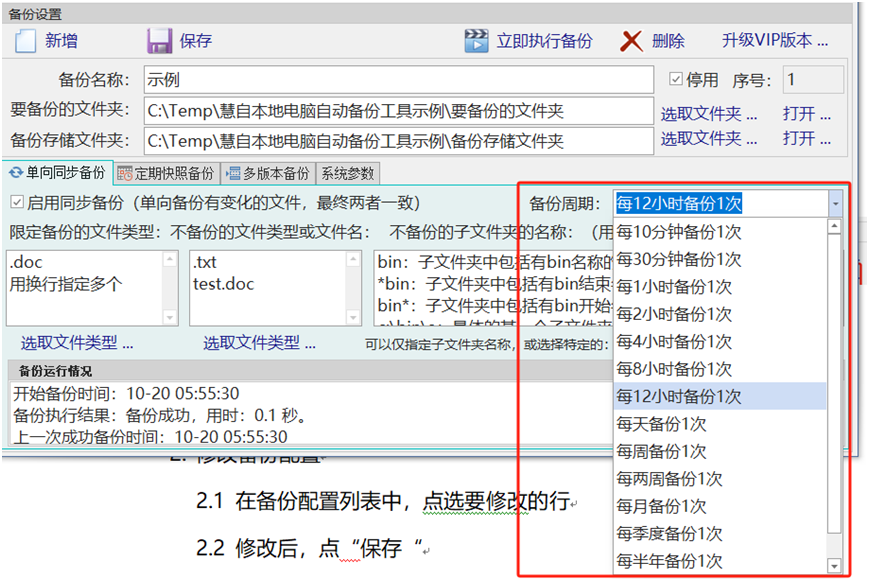This screenshot has height=581, width=869.
Task: Switch to the 多版本备份 tab
Action: (268, 173)
